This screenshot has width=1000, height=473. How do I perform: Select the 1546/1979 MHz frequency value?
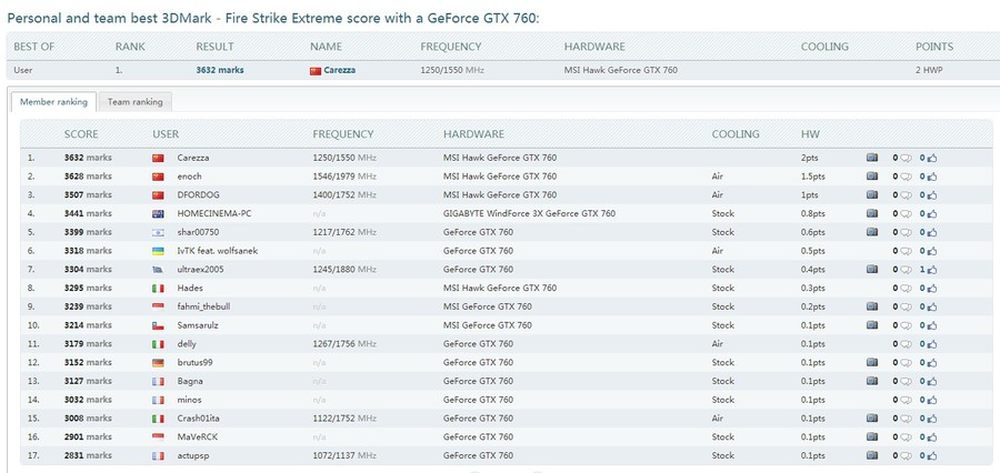coord(344,176)
